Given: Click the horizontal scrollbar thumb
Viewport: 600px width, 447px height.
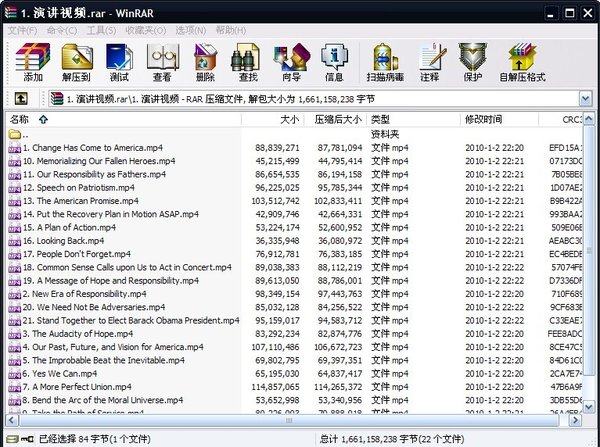Looking at the screenshot, I should [289, 420].
